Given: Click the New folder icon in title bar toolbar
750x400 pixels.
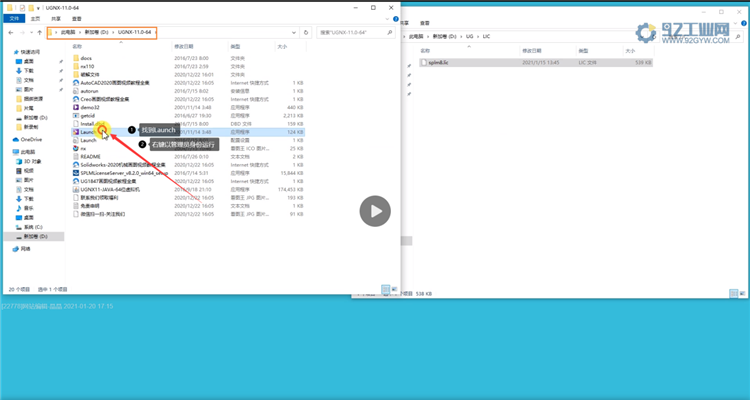Looking at the screenshot, I should (x=31, y=8).
